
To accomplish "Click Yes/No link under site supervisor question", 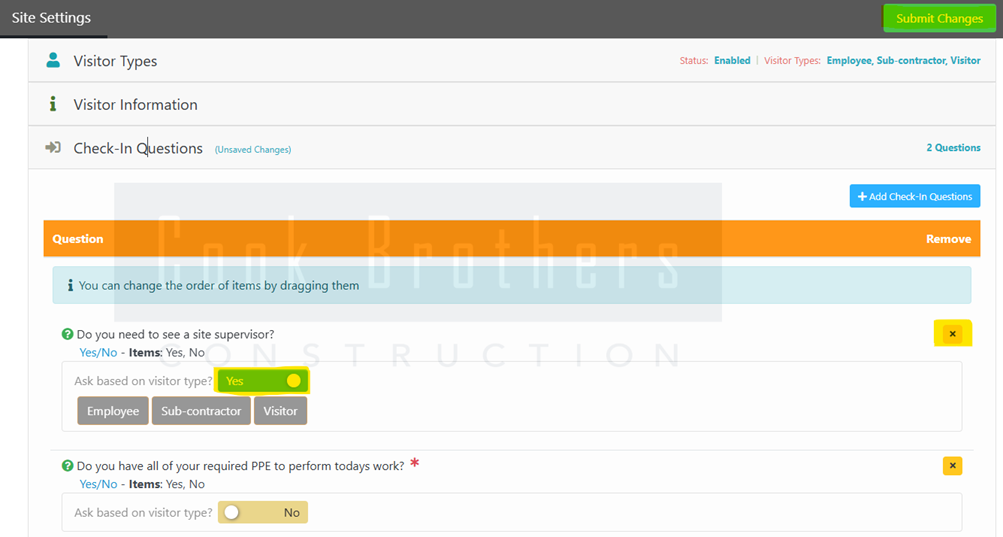I will (98, 353).
